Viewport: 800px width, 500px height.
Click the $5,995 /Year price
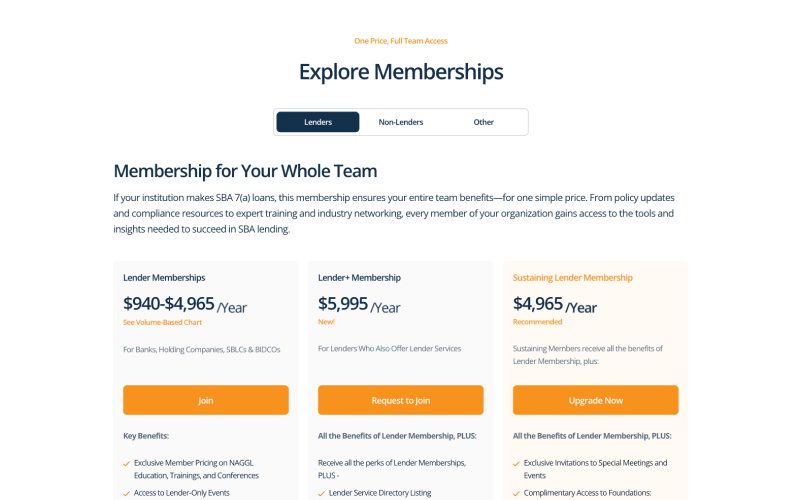pos(359,304)
